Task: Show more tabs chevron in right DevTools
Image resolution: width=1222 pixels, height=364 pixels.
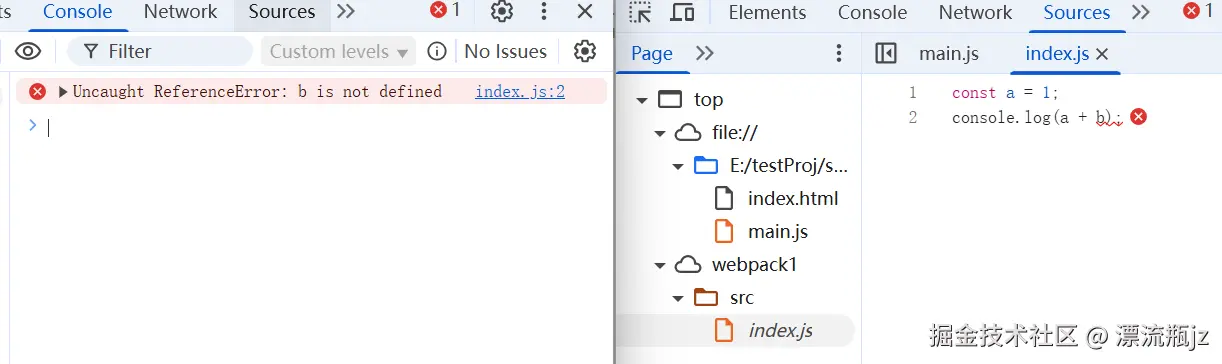Action: tap(1140, 12)
